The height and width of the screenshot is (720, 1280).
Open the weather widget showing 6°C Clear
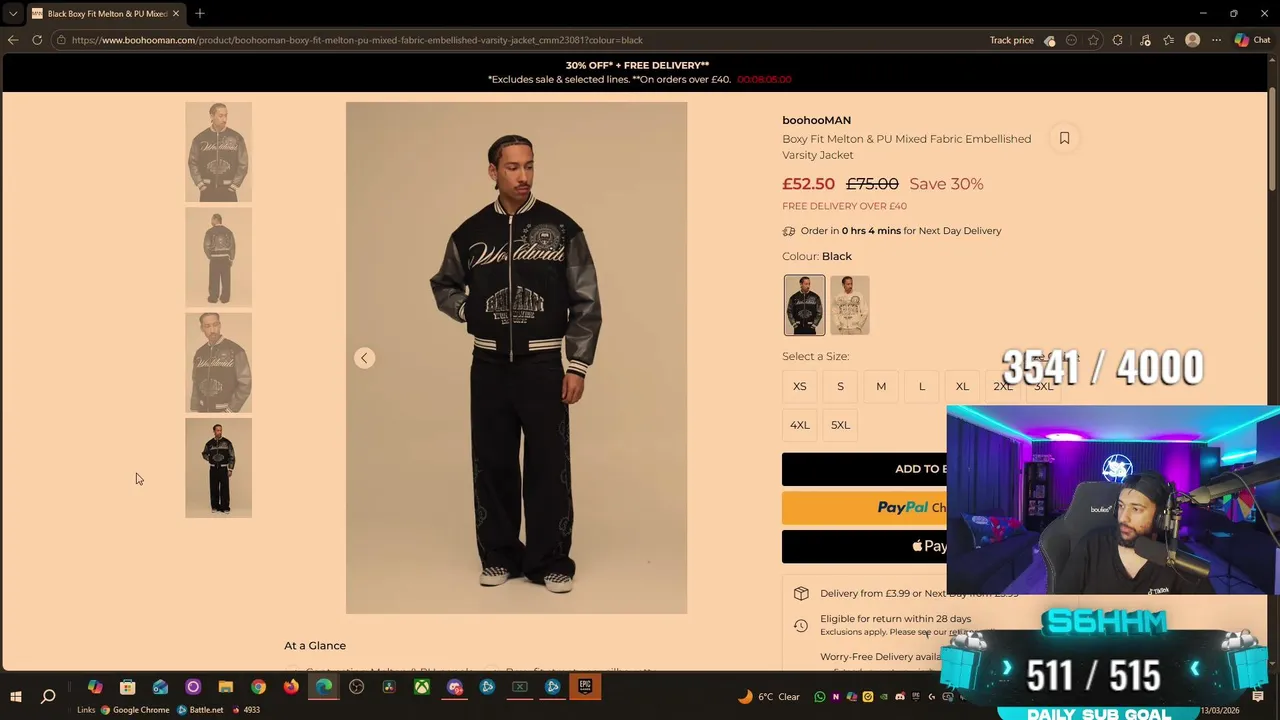coord(769,696)
